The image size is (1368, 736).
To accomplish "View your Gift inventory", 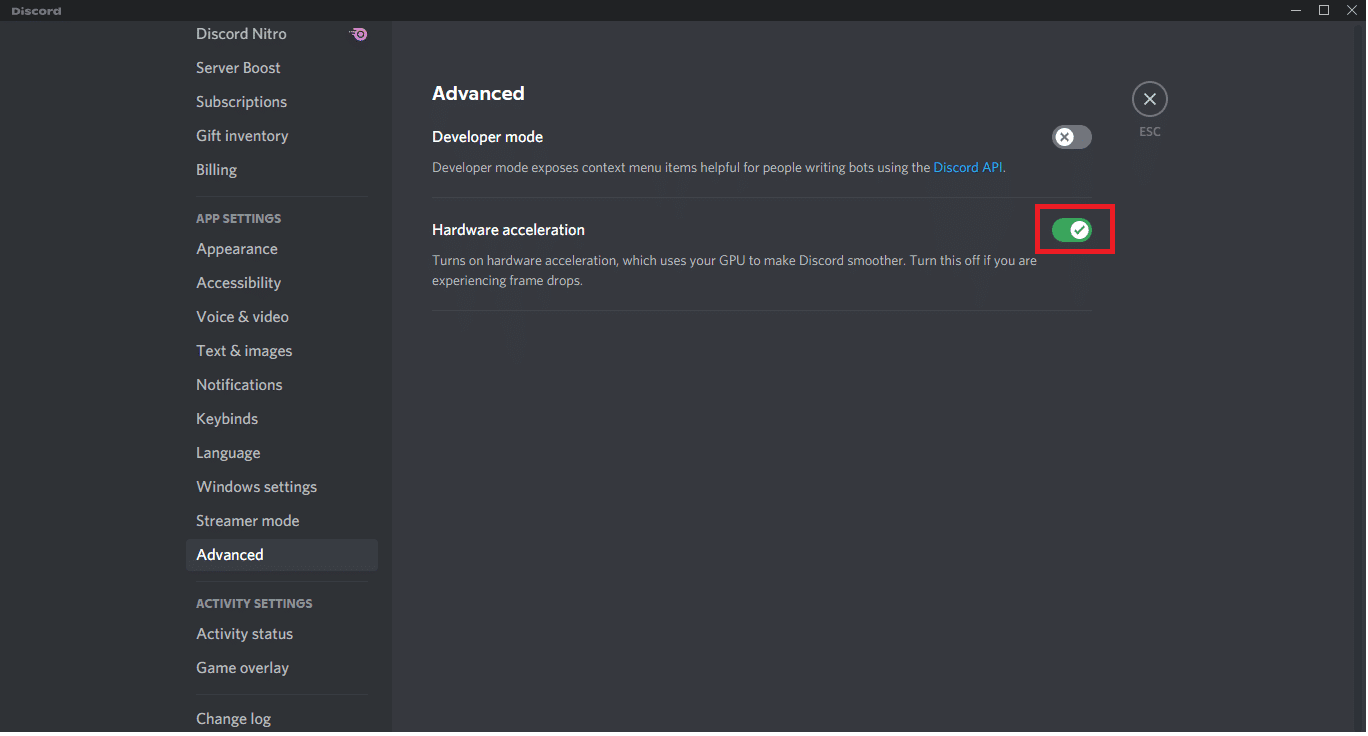I will (x=242, y=135).
